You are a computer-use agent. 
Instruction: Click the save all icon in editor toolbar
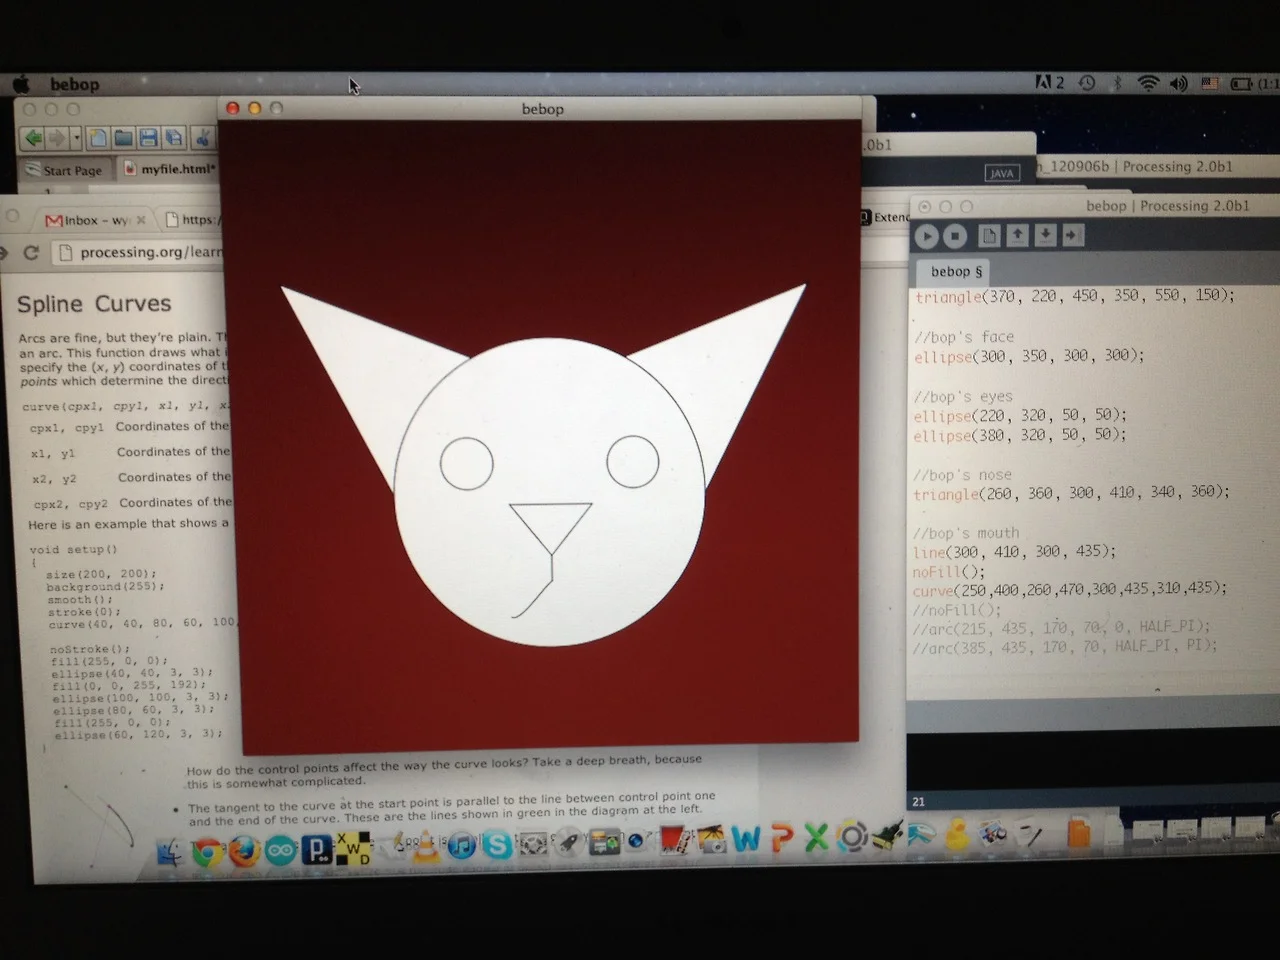(x=174, y=138)
